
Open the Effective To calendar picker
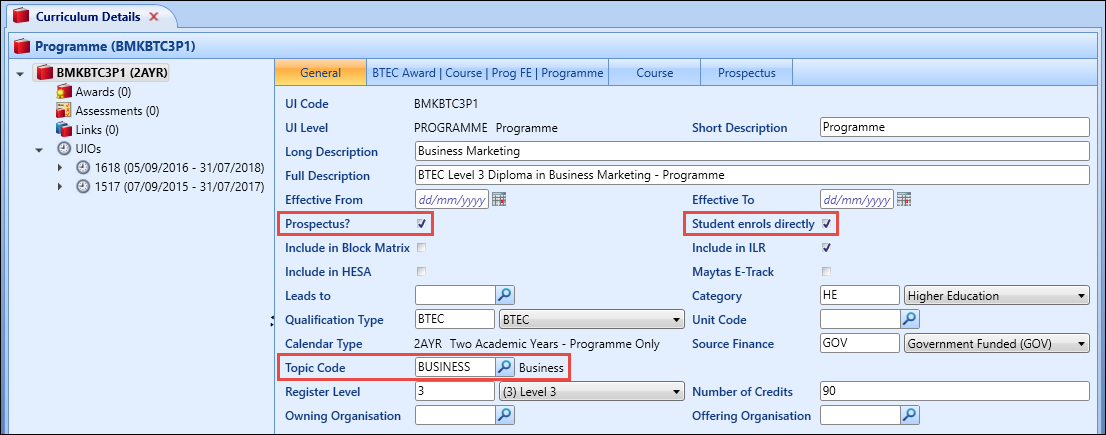[x=904, y=200]
